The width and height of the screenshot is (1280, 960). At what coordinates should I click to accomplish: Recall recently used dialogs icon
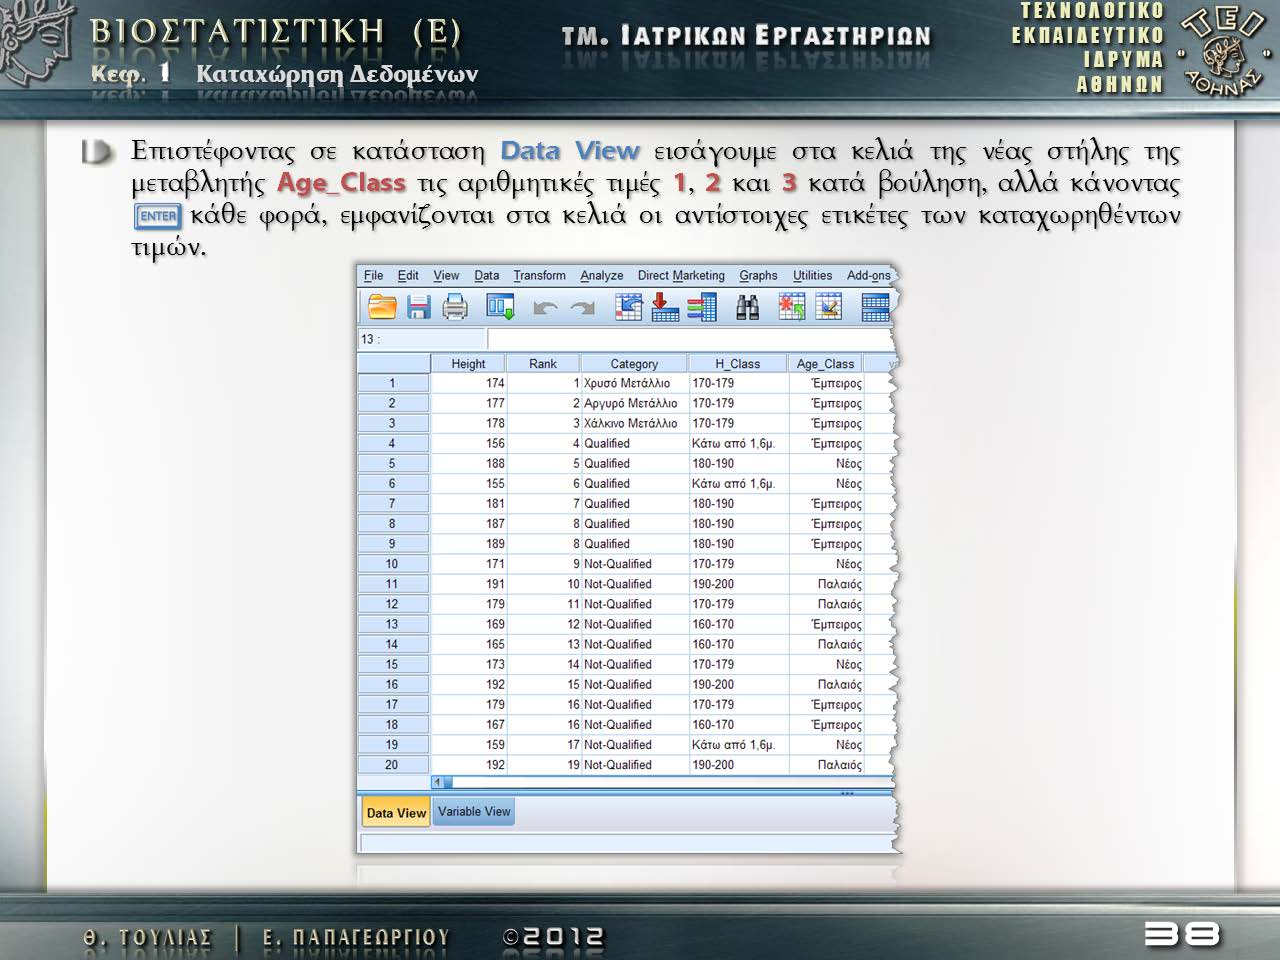pyautogui.click(x=500, y=307)
